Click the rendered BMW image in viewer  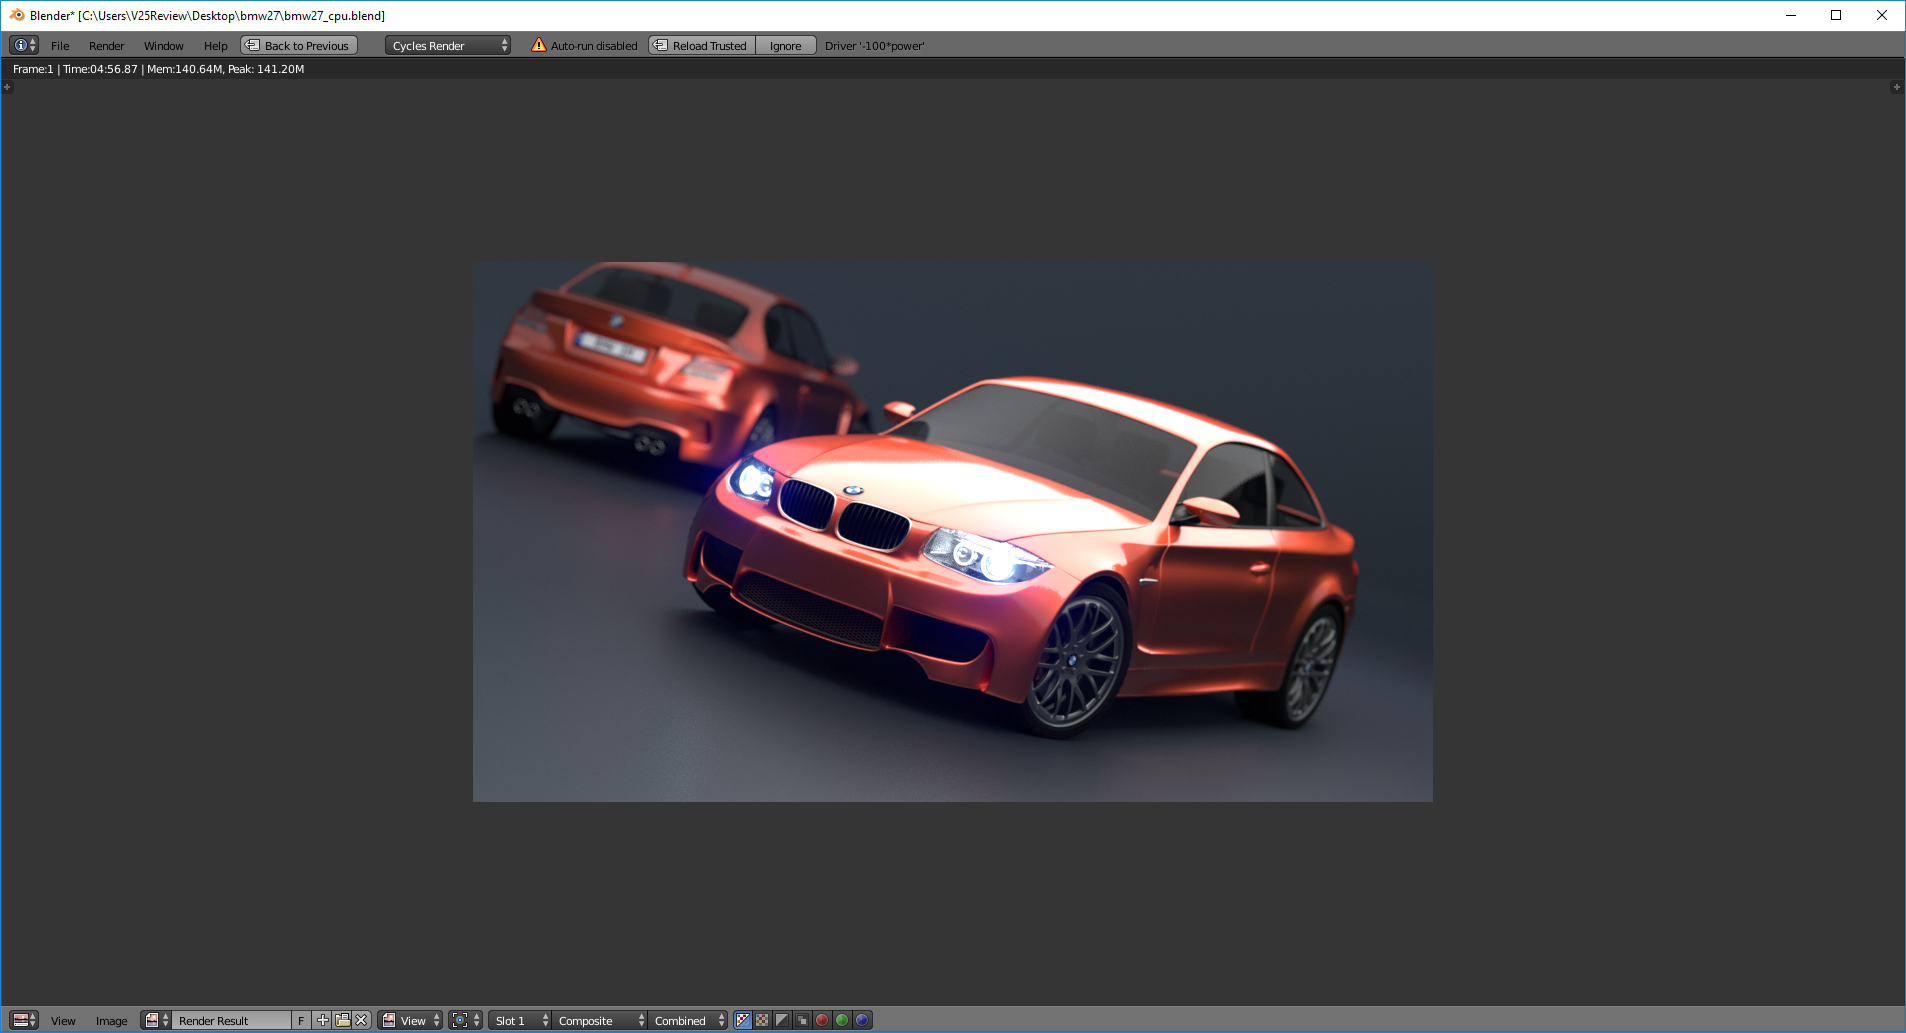point(952,531)
